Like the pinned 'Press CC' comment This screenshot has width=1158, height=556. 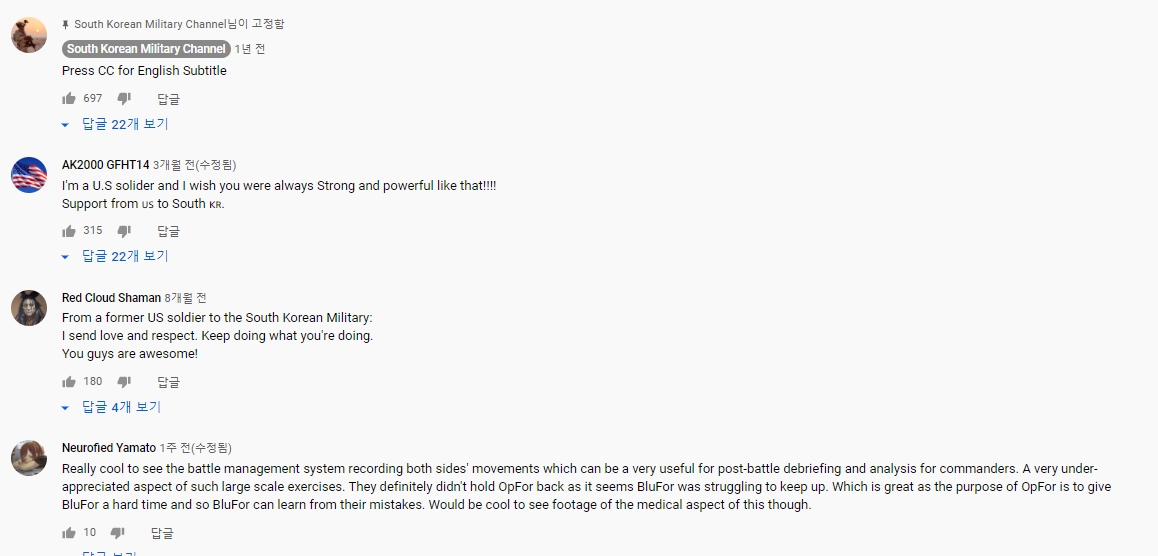pos(69,98)
